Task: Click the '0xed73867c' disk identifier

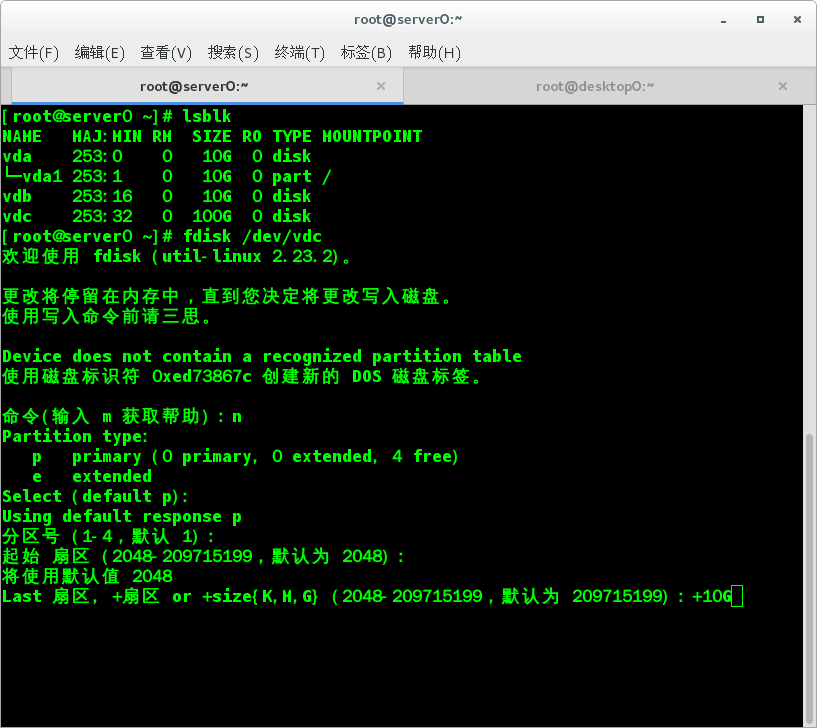Action: tap(202, 376)
